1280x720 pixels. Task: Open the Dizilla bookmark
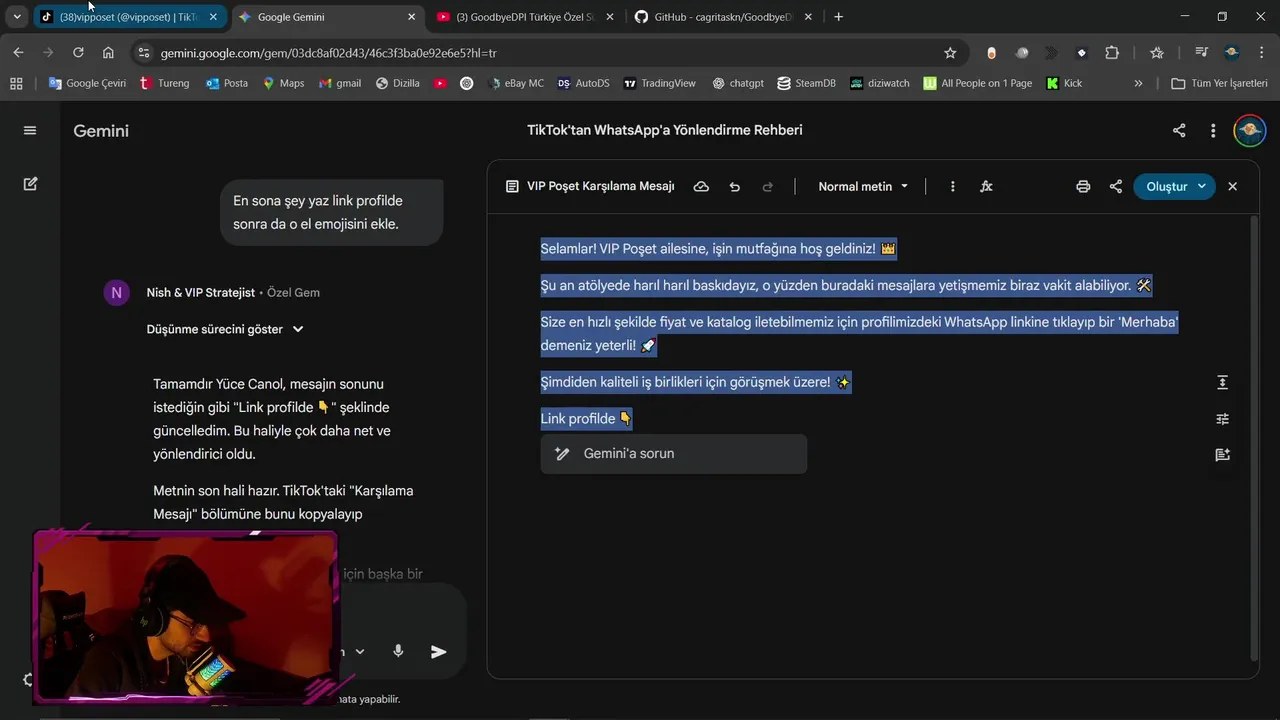point(397,83)
